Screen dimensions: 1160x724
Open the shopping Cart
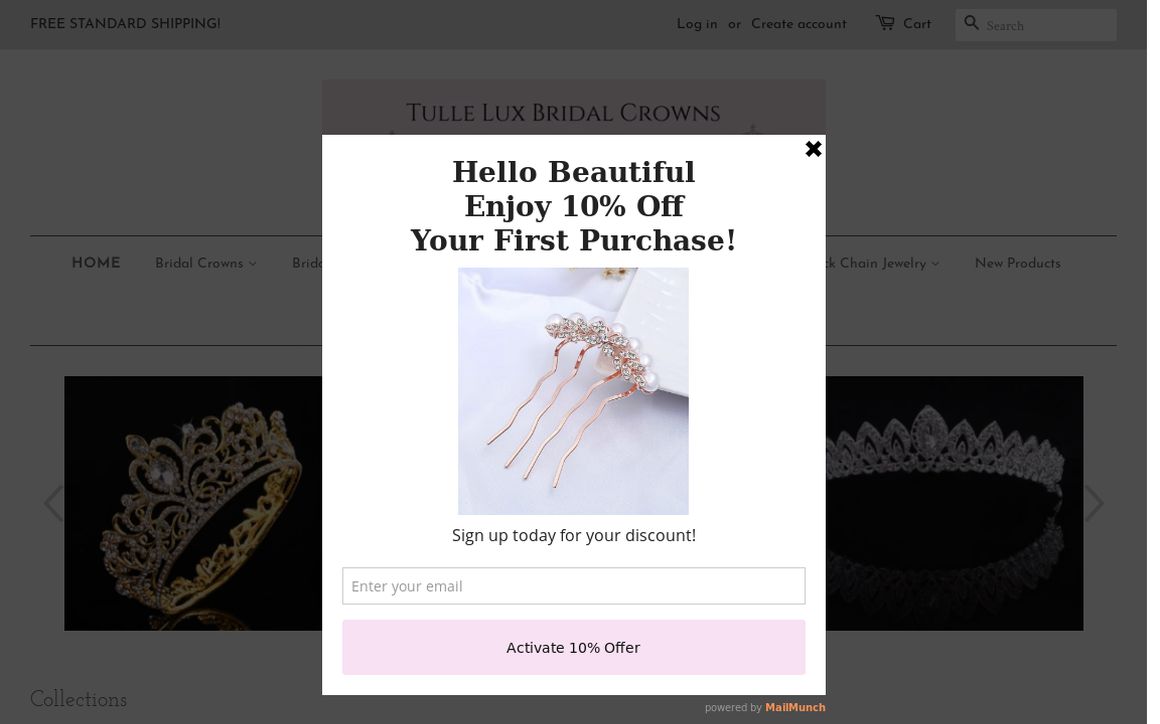click(916, 24)
